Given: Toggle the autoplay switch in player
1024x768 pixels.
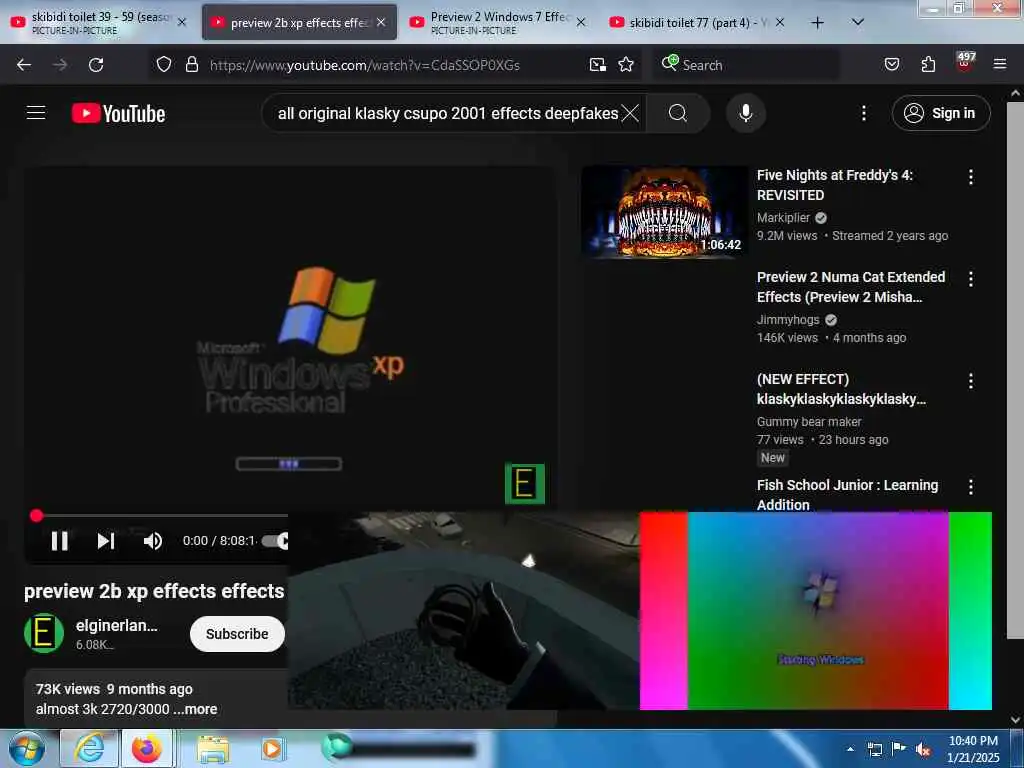Looking at the screenshot, I should [275, 541].
